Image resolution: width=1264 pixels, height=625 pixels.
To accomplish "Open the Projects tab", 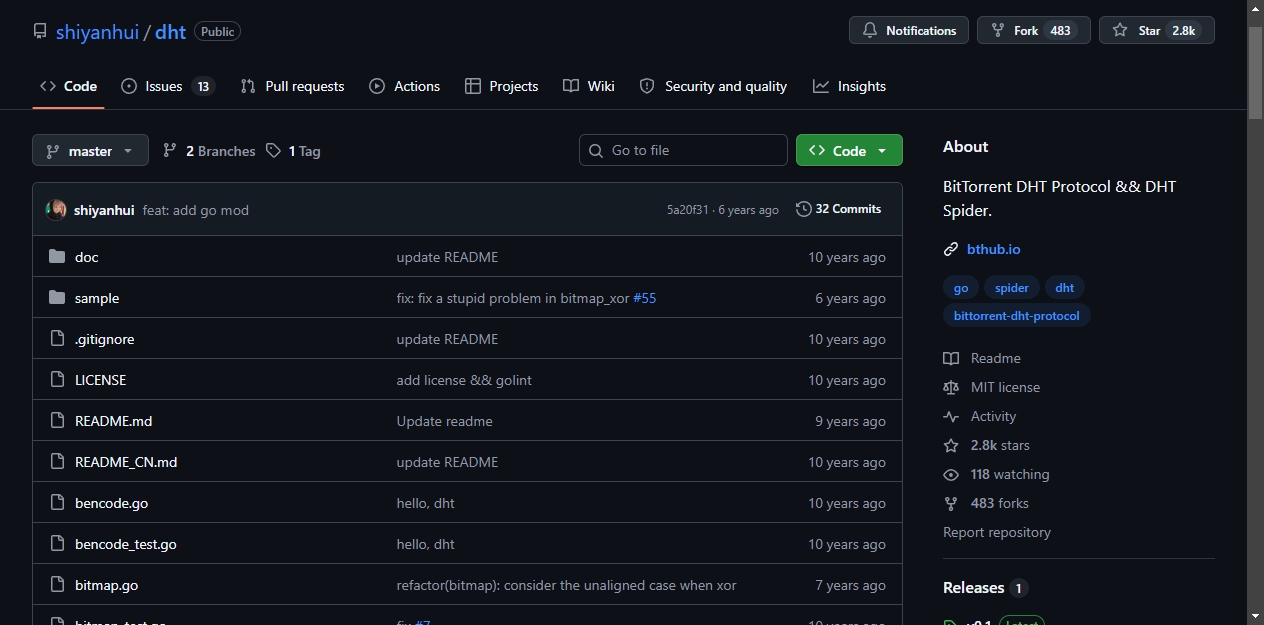I will pos(502,86).
